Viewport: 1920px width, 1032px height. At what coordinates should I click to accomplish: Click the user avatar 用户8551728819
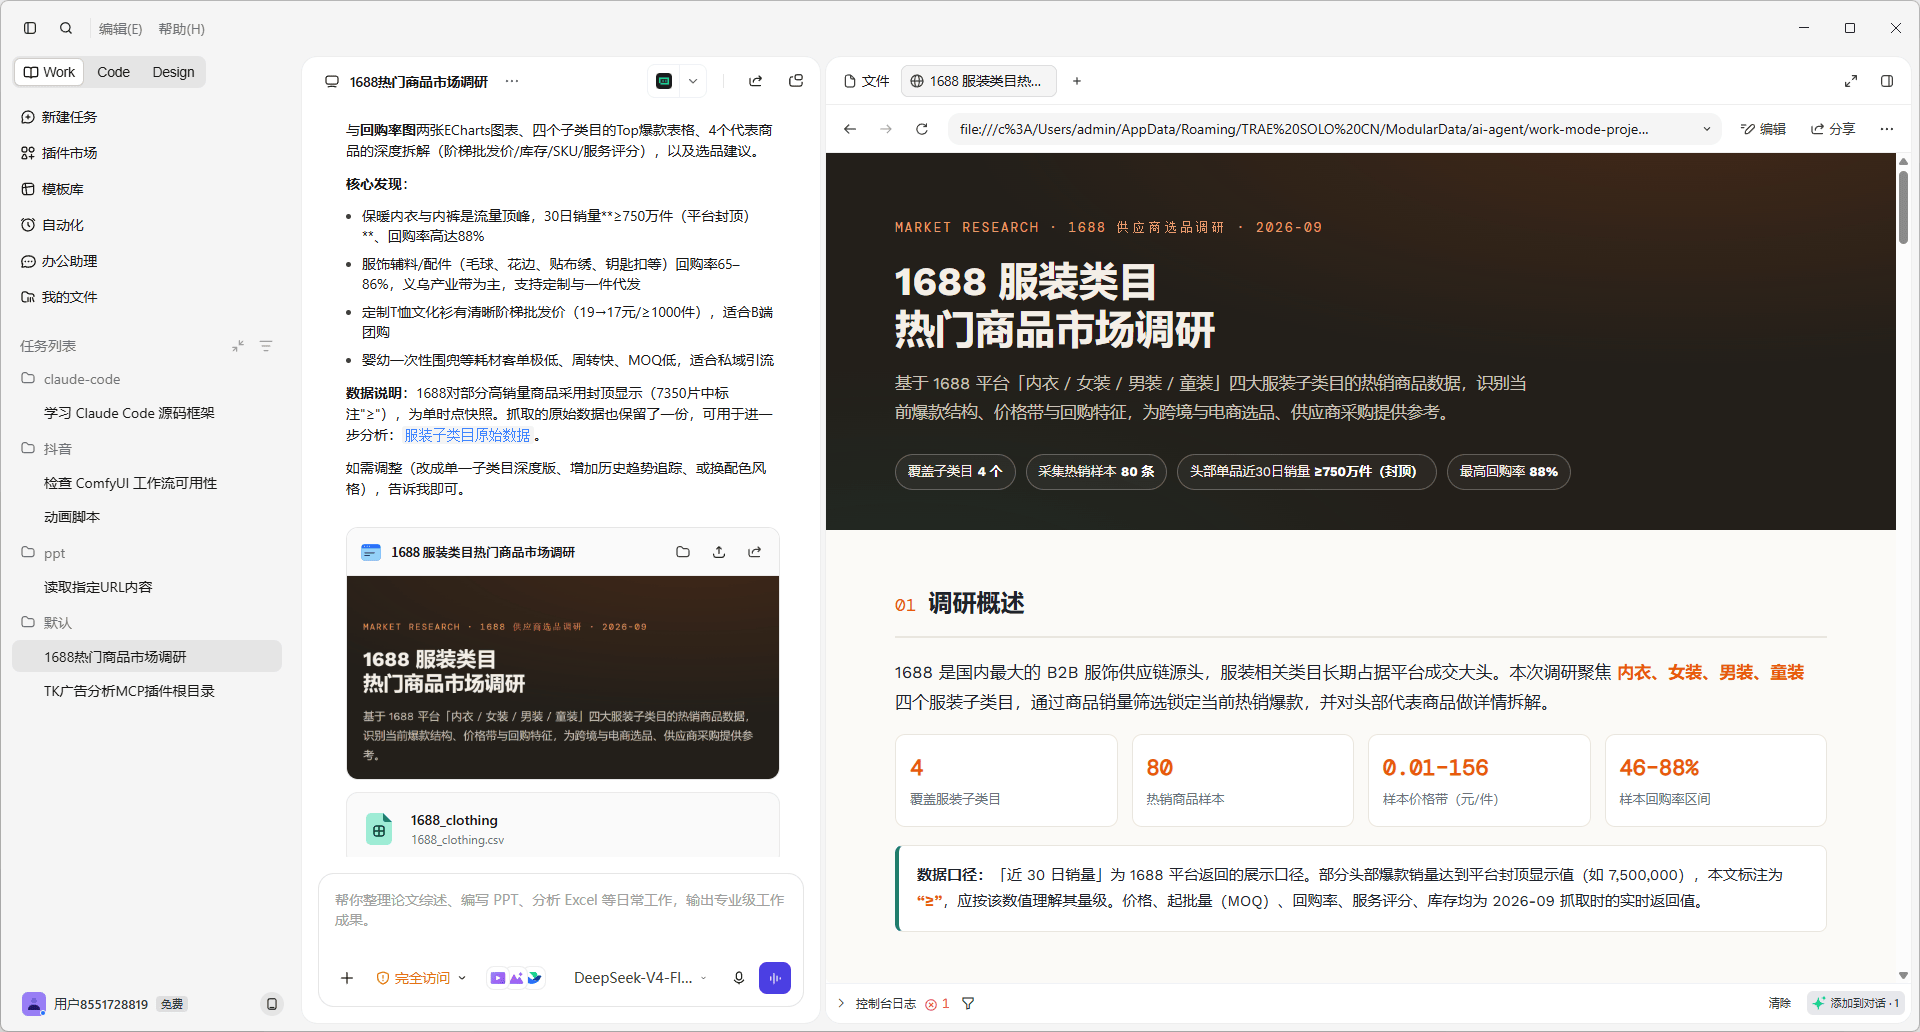tap(34, 1003)
